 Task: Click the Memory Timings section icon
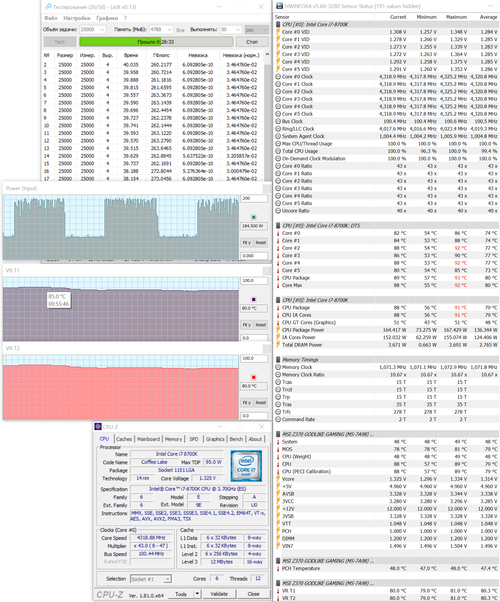point(278,359)
